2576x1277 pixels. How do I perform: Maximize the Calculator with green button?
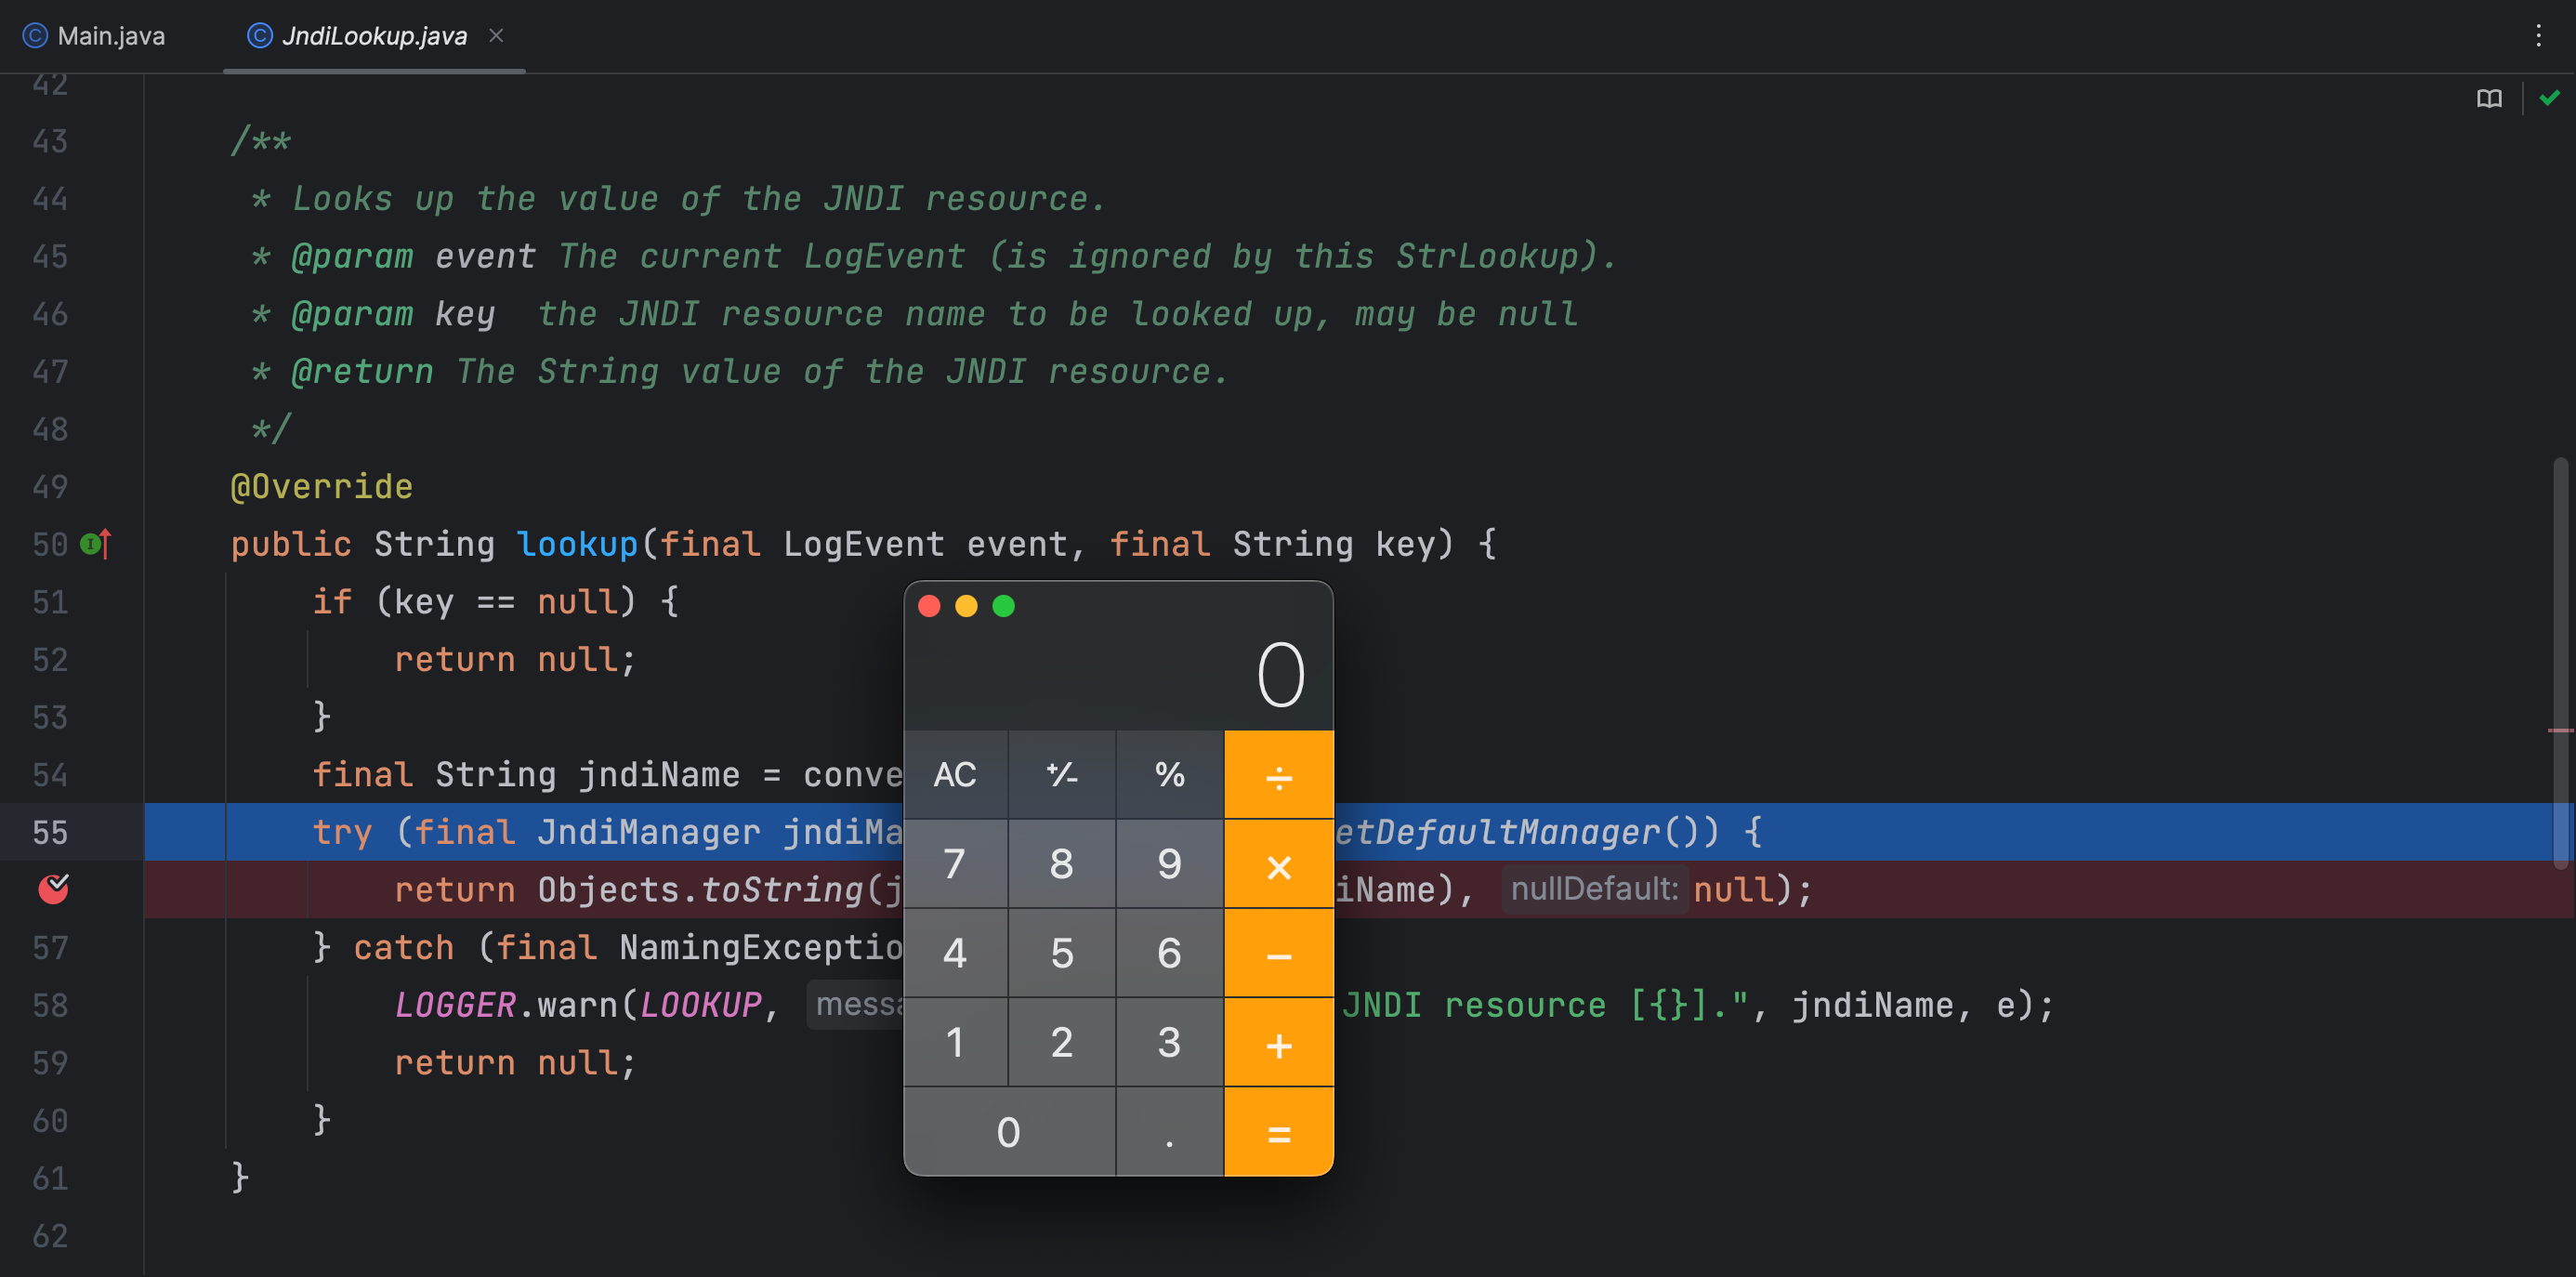1003,606
